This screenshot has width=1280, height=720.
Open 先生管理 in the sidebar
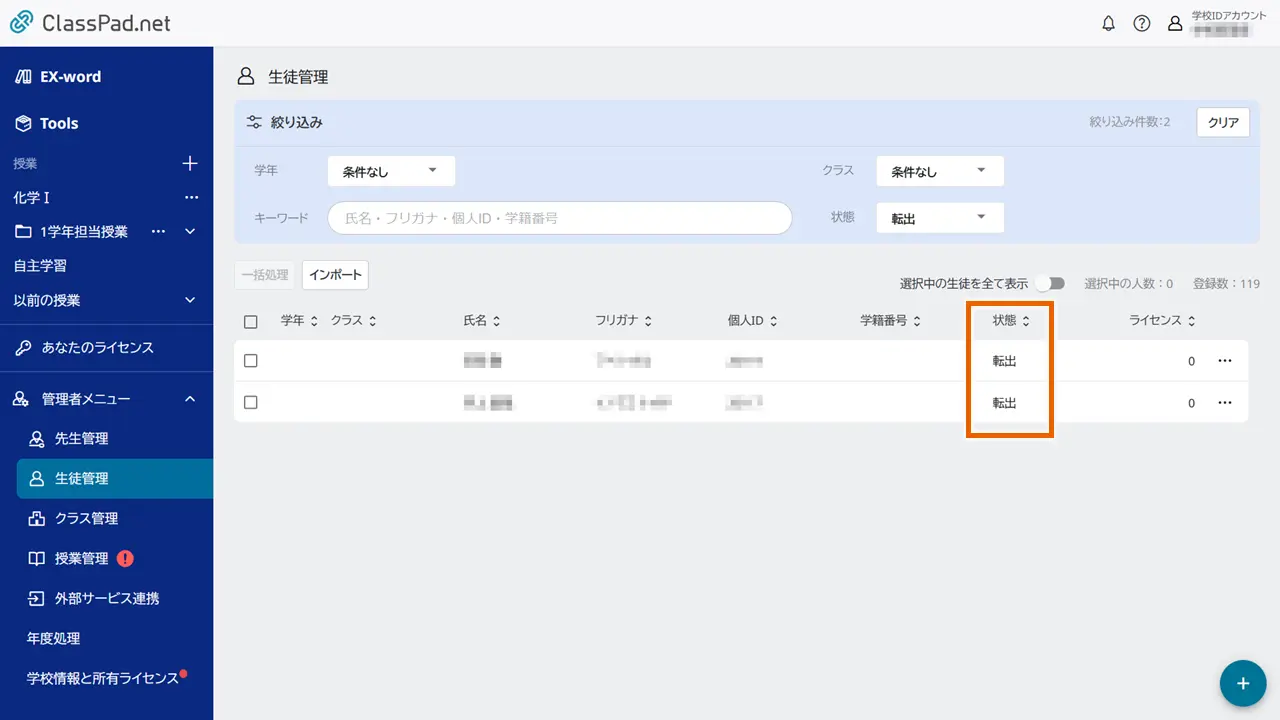tap(81, 439)
